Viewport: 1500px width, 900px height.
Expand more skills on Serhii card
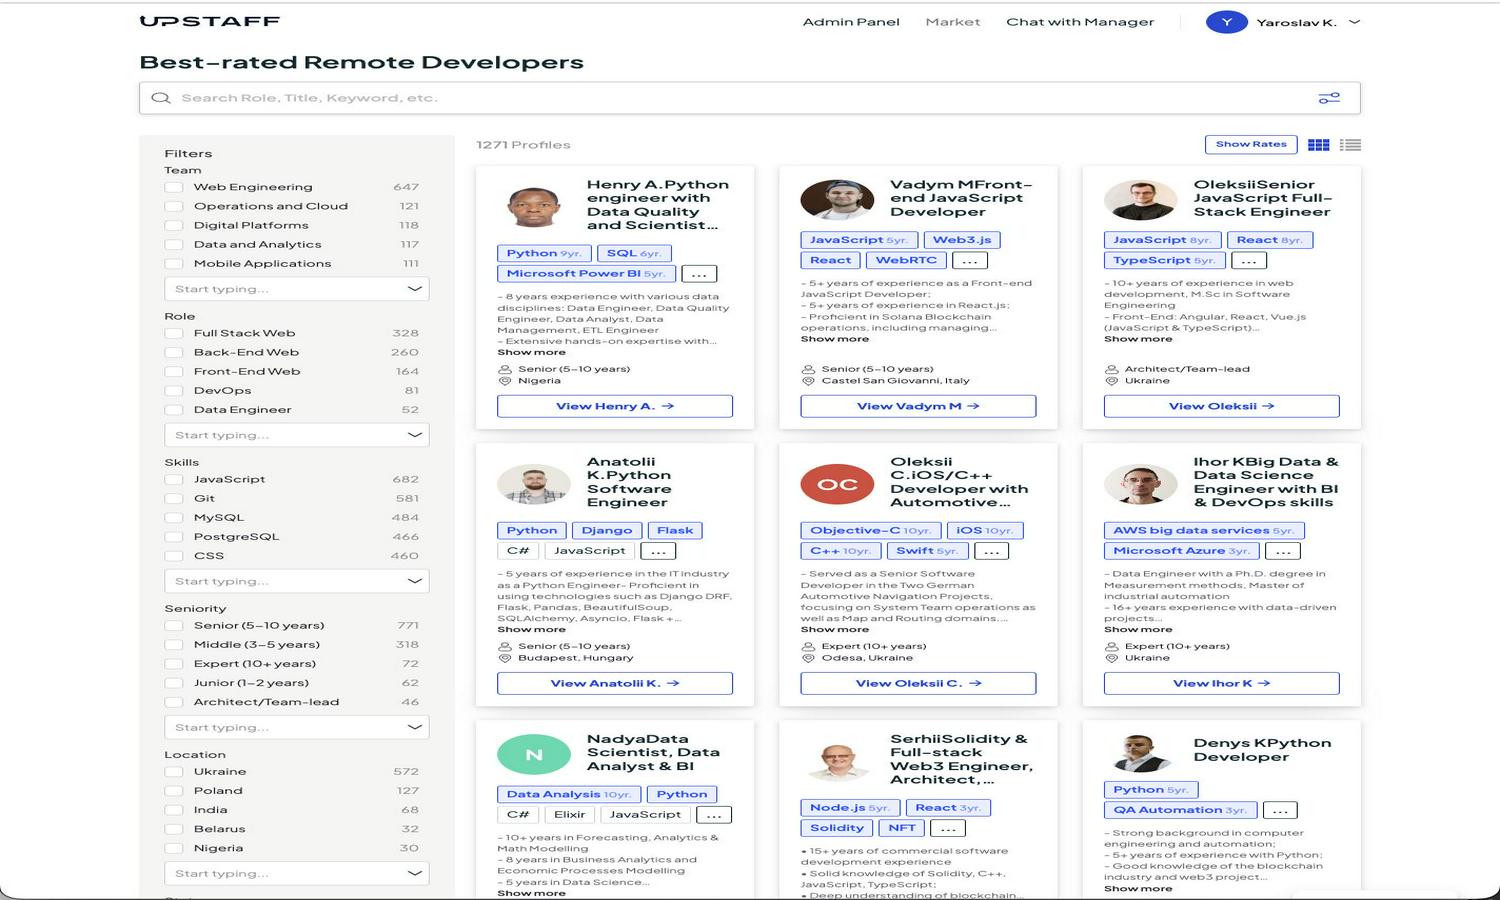948,828
